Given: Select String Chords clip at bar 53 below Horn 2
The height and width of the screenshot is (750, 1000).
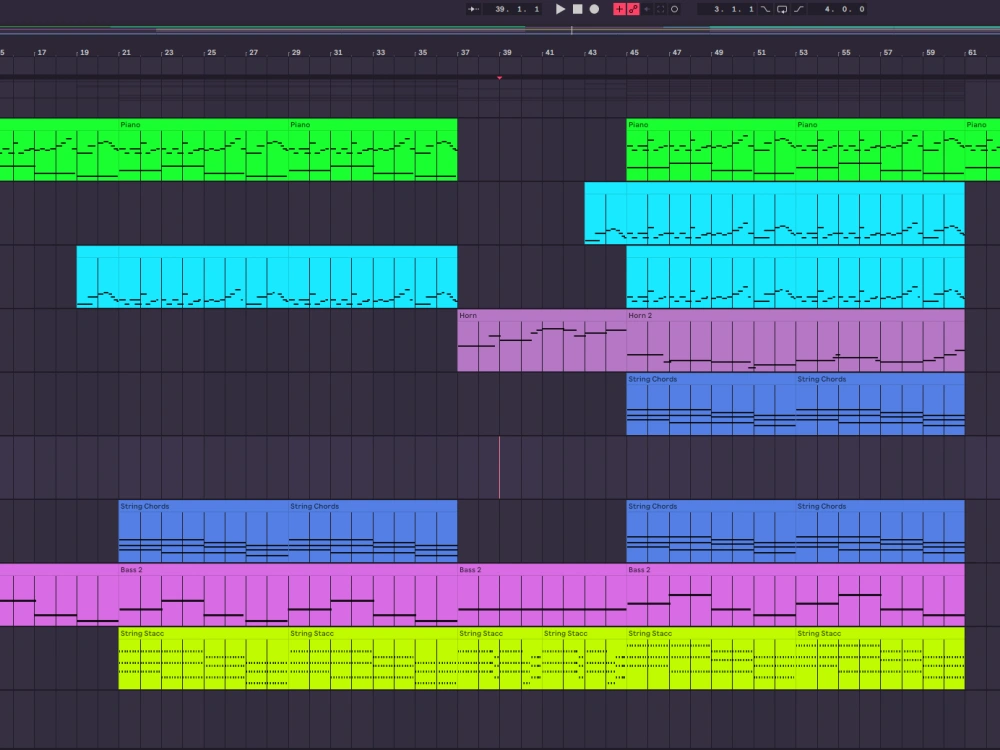Looking at the screenshot, I should click(x=880, y=404).
